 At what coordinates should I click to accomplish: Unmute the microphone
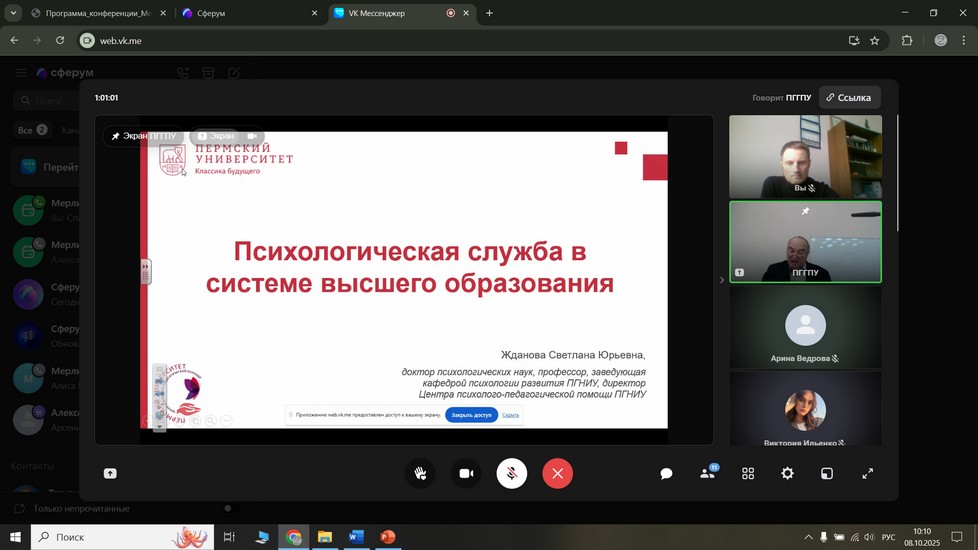tap(512, 473)
